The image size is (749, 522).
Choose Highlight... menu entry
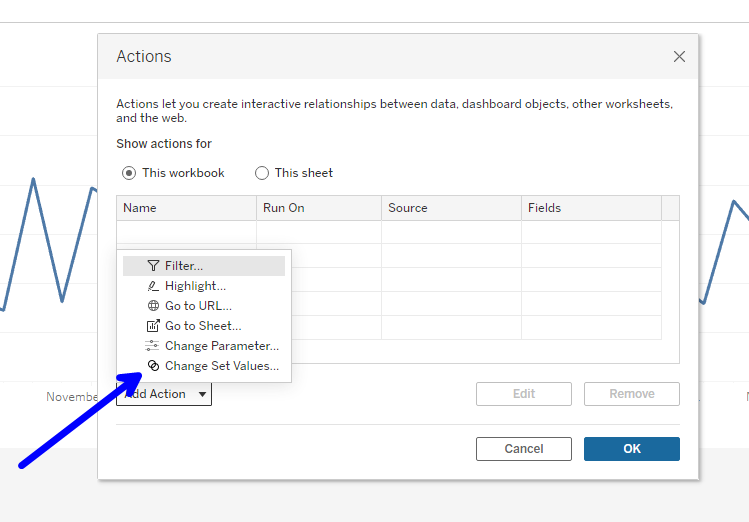[x=195, y=286]
